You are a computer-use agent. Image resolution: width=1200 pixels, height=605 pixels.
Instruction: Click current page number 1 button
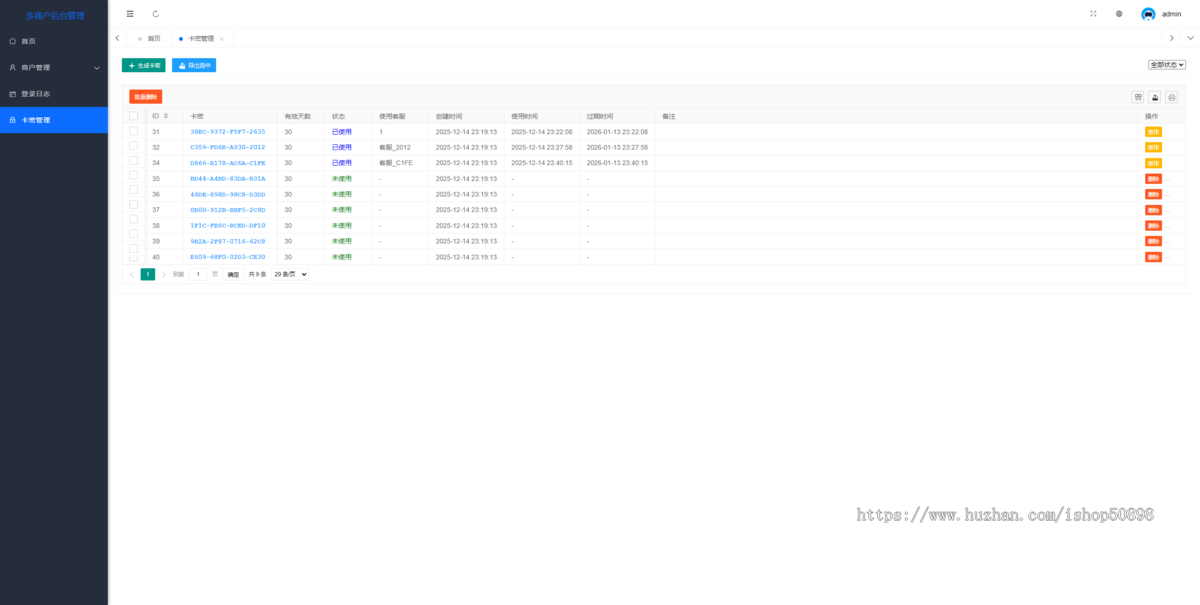(148, 274)
